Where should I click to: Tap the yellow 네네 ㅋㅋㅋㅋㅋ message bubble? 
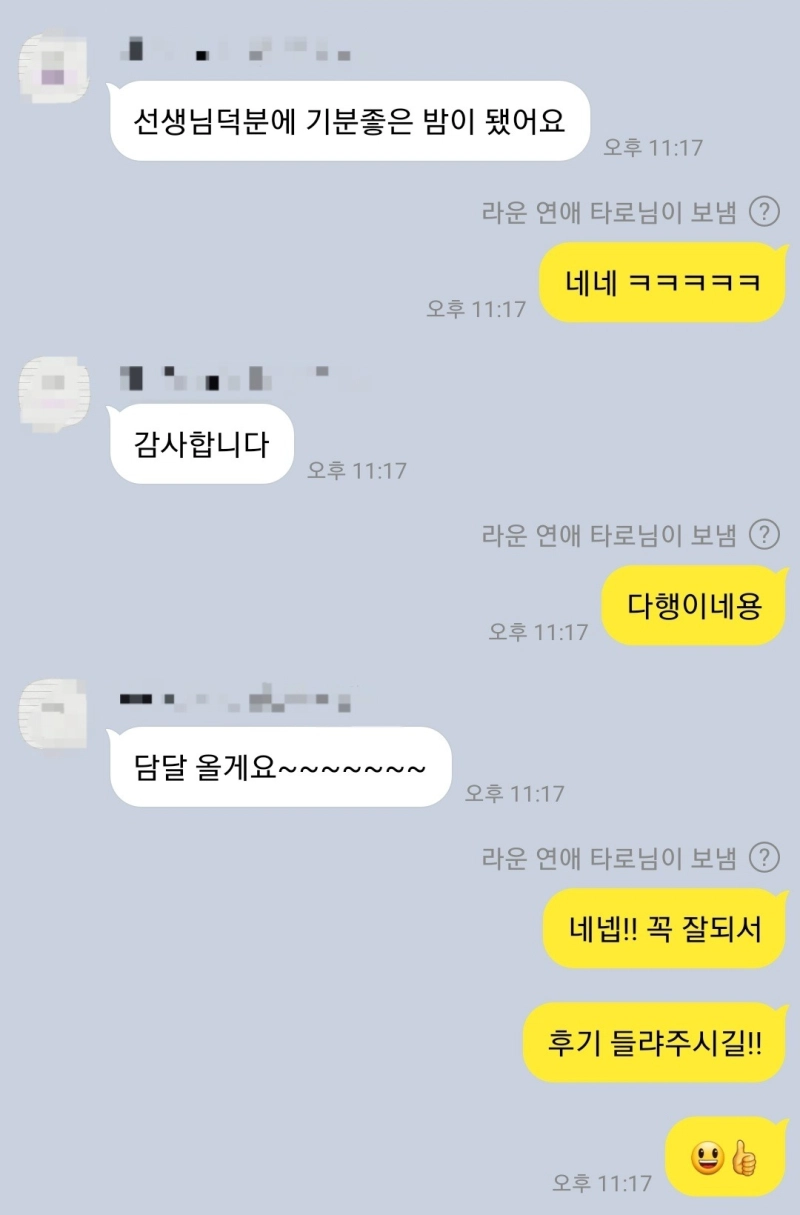(664, 283)
